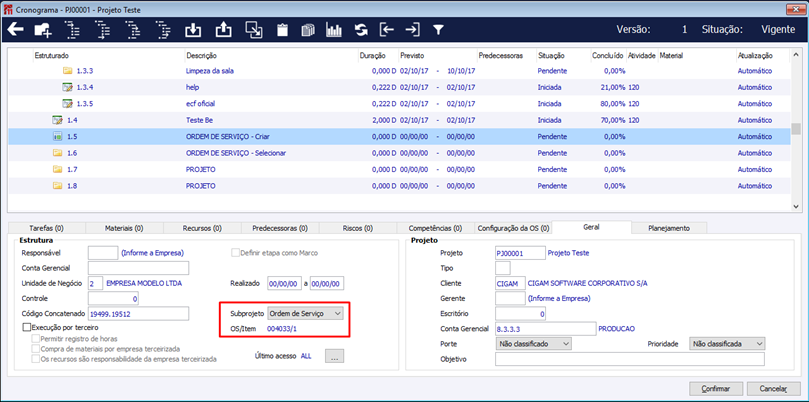
Task: Open the funnel filter icon
Action: point(438,30)
